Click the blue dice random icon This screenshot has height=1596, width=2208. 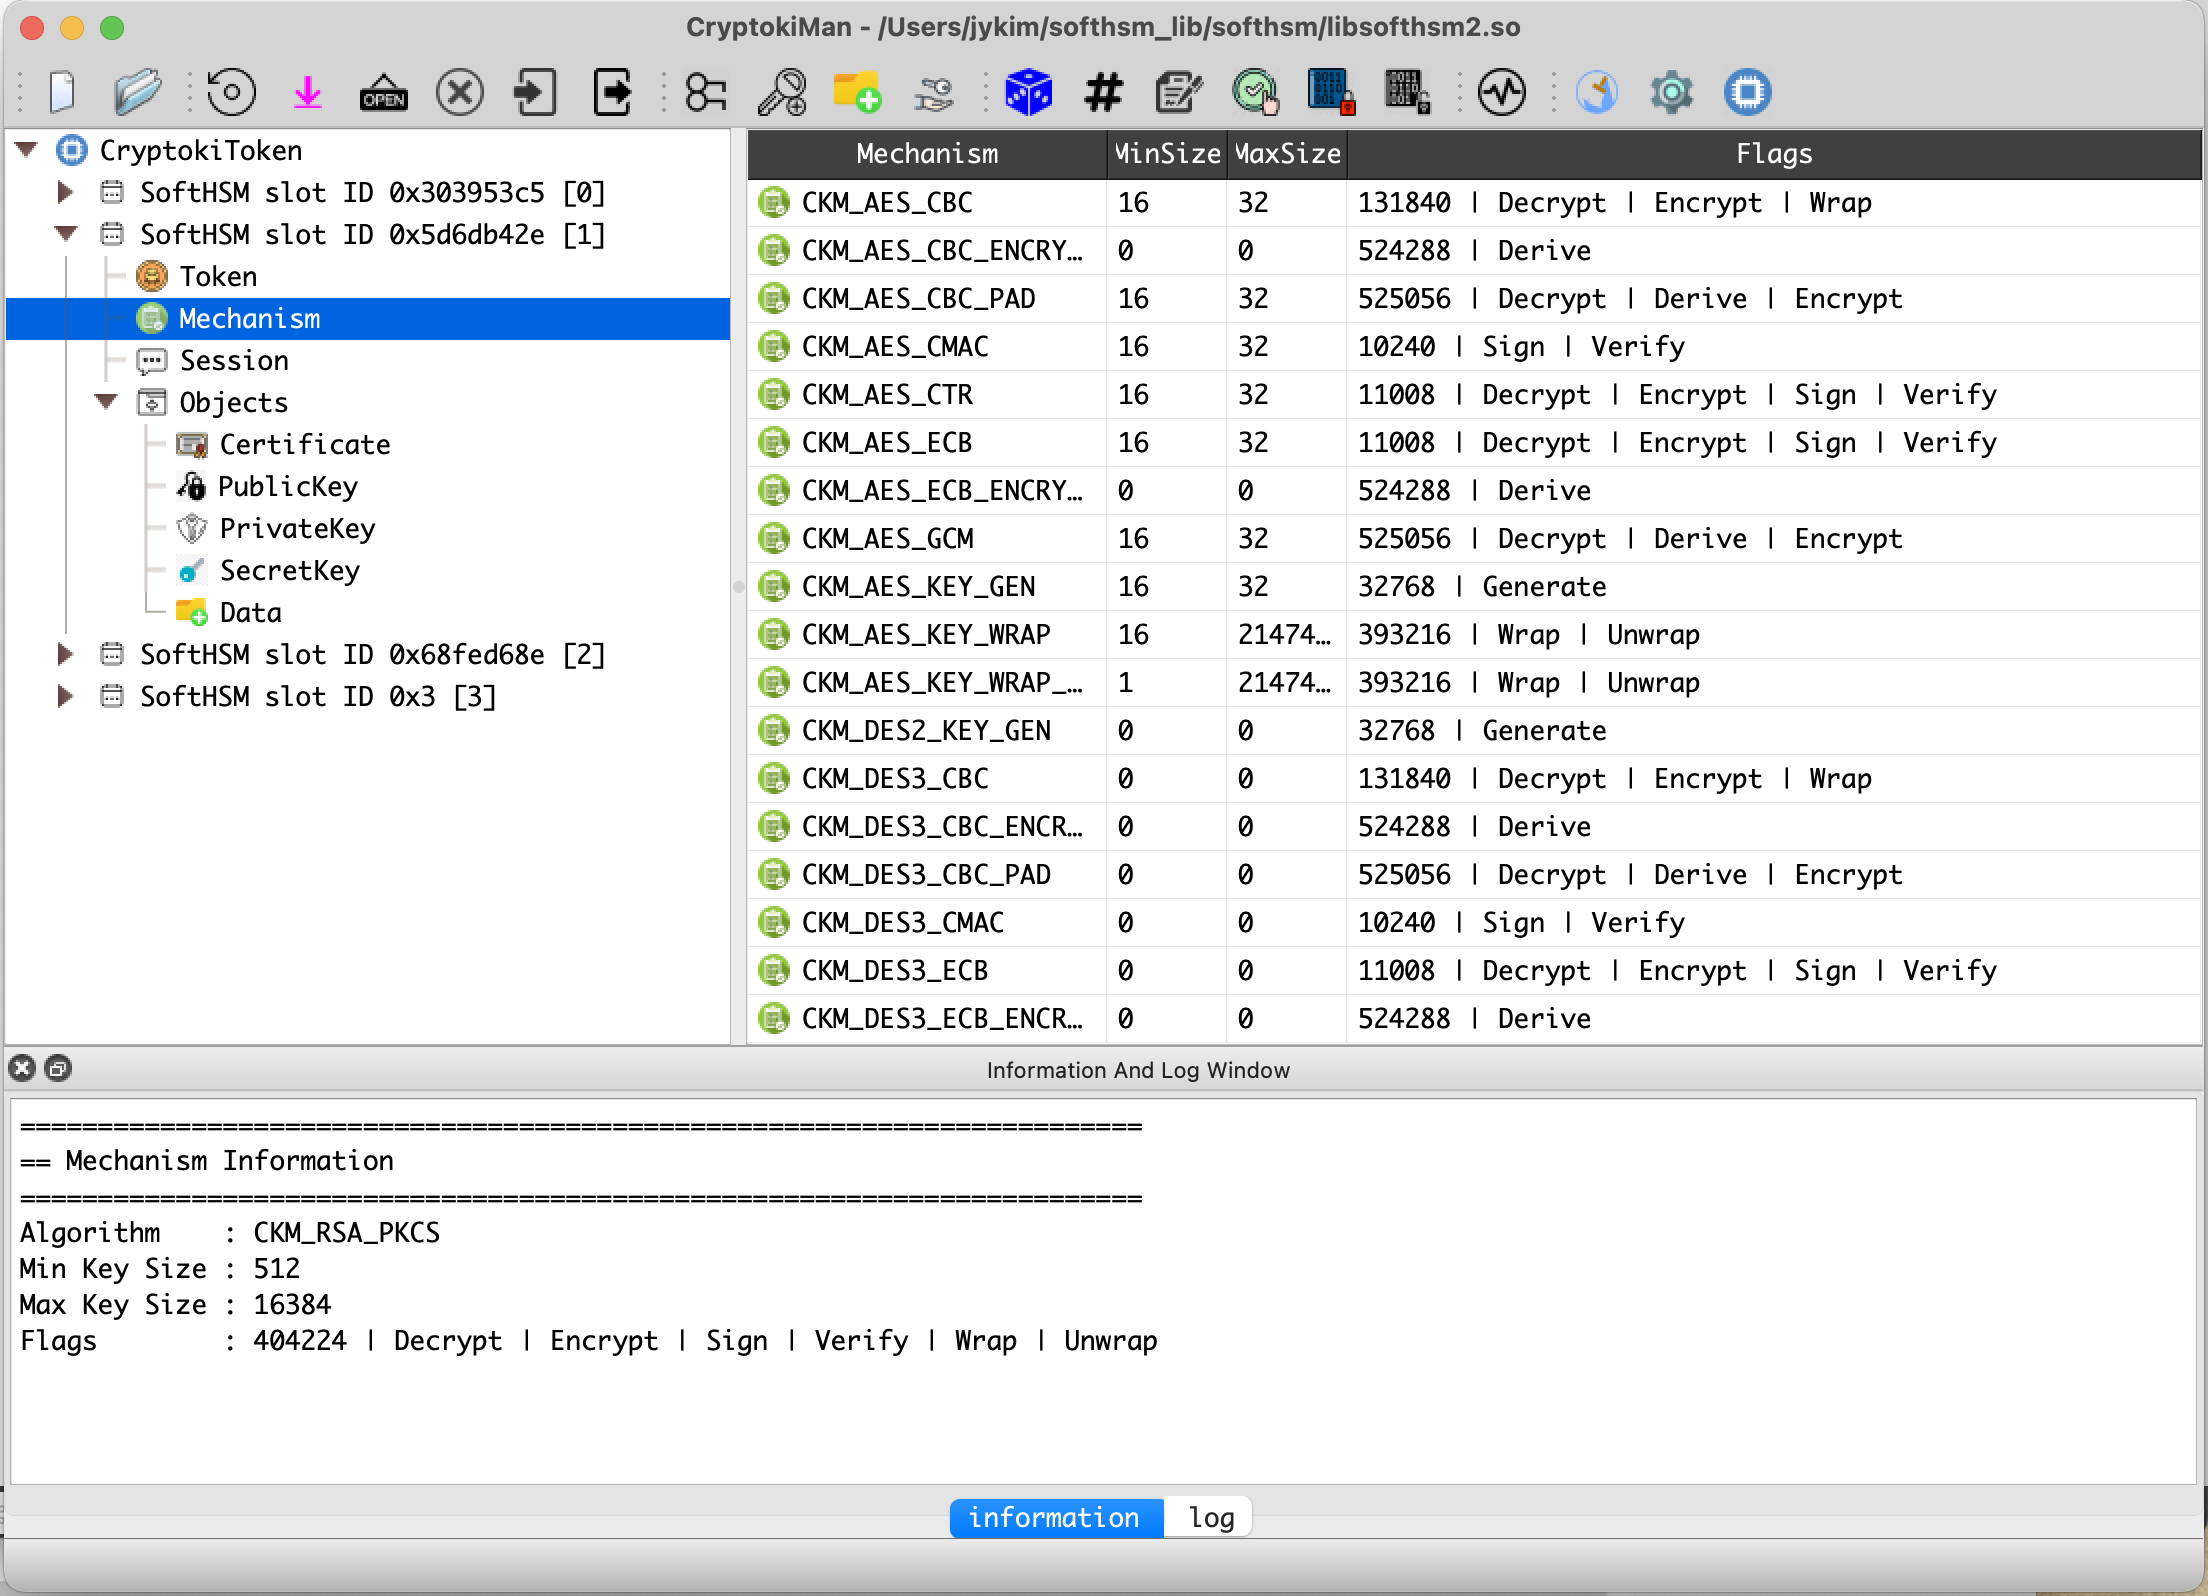(1028, 93)
